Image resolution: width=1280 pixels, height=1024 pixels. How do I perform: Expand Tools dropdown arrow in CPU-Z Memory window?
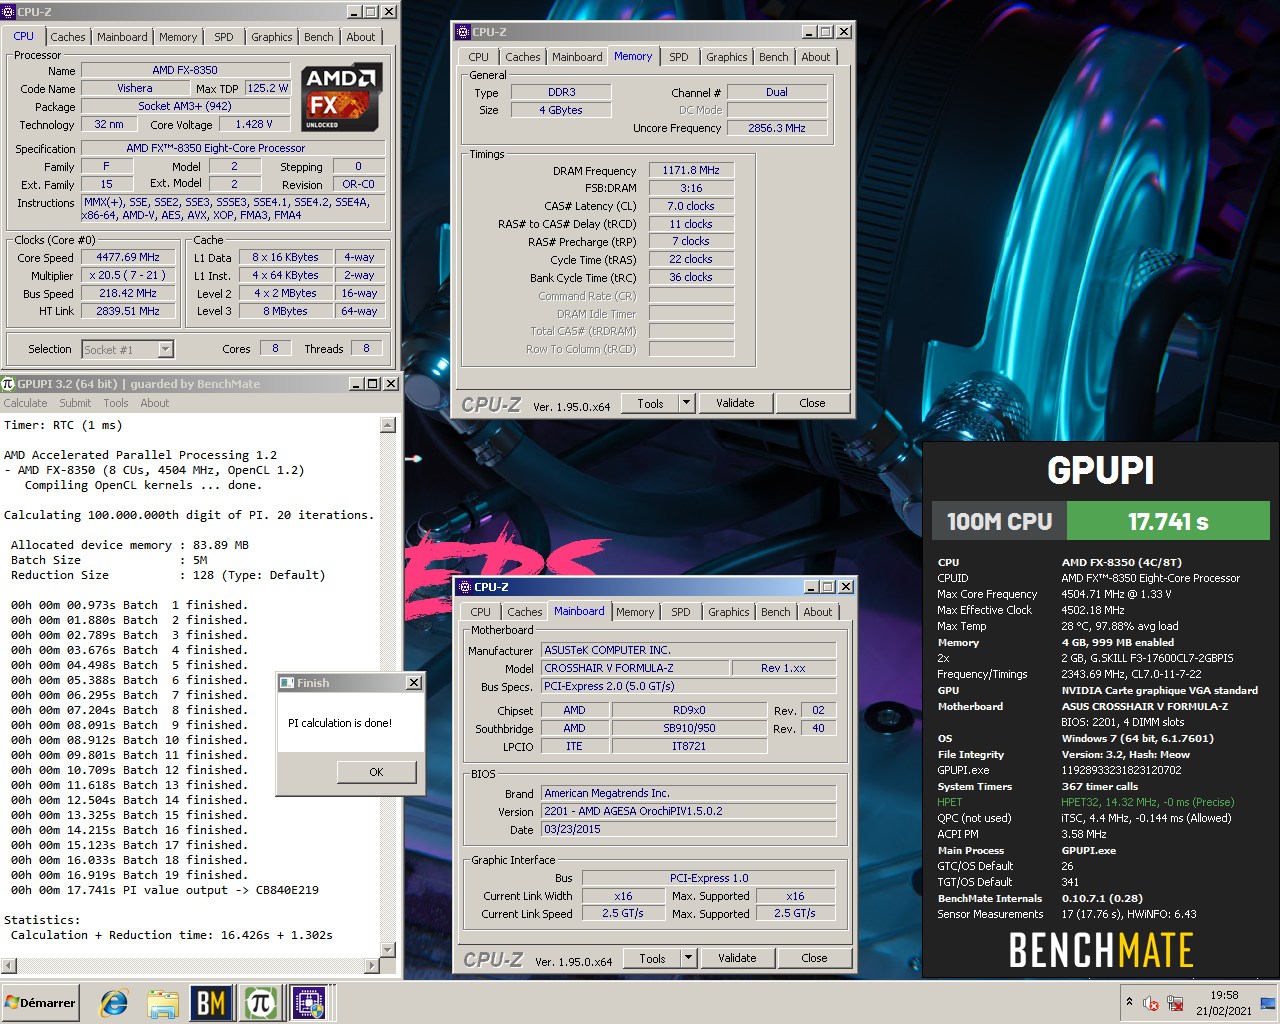[x=686, y=403]
